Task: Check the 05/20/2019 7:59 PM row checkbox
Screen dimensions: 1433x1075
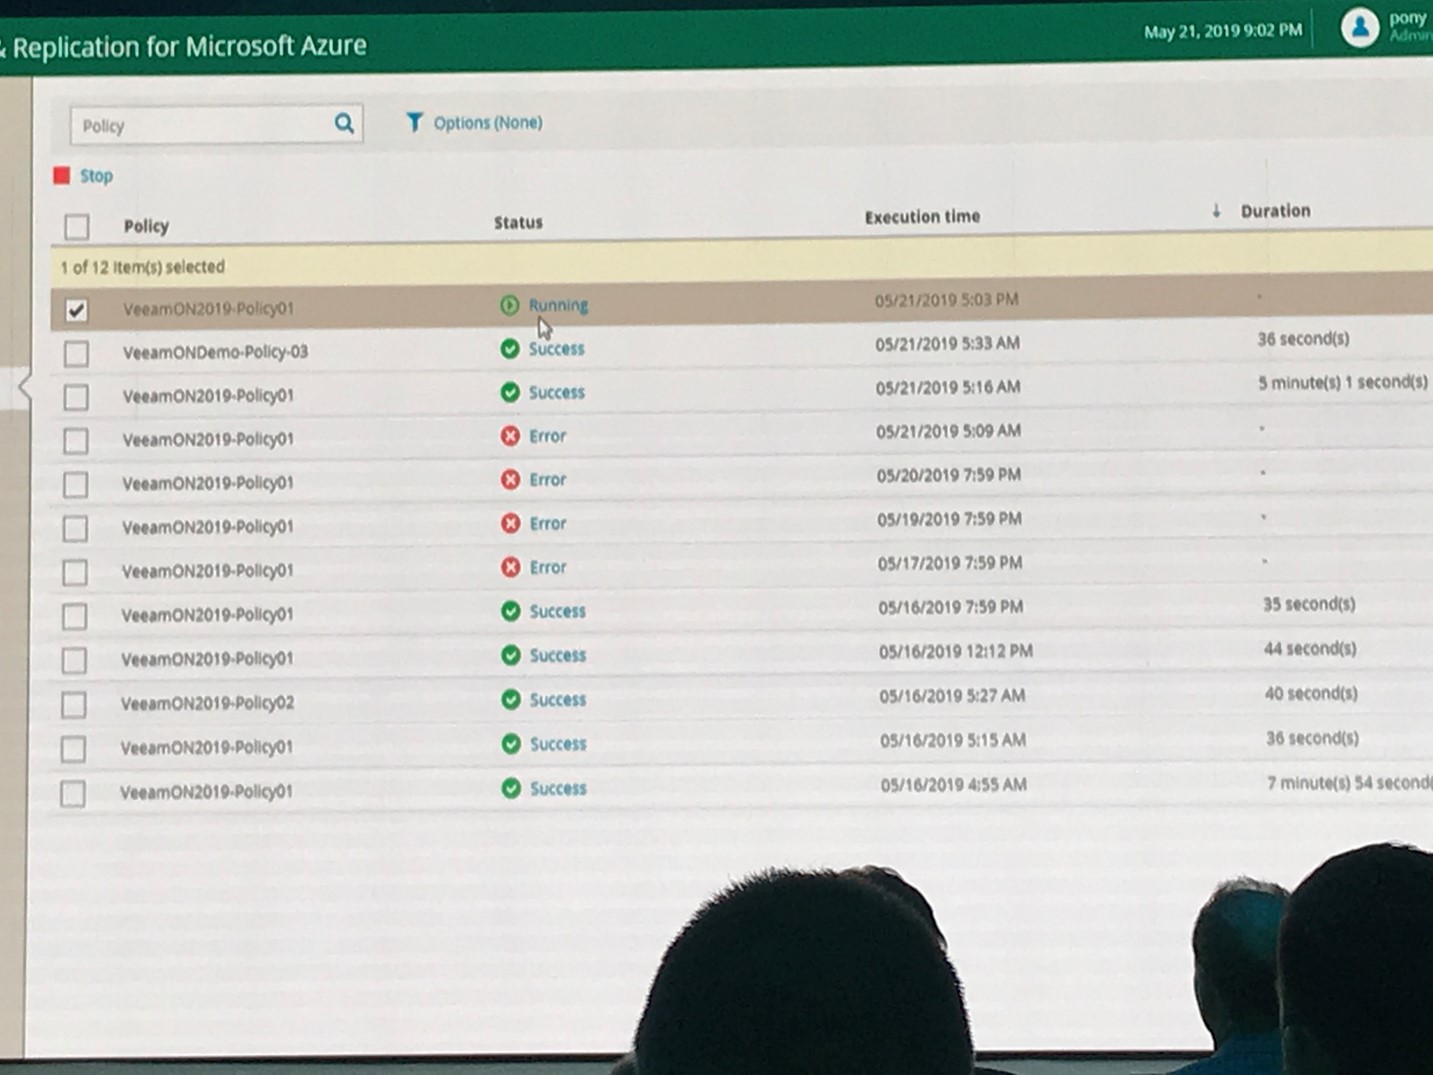Action: 75,485
